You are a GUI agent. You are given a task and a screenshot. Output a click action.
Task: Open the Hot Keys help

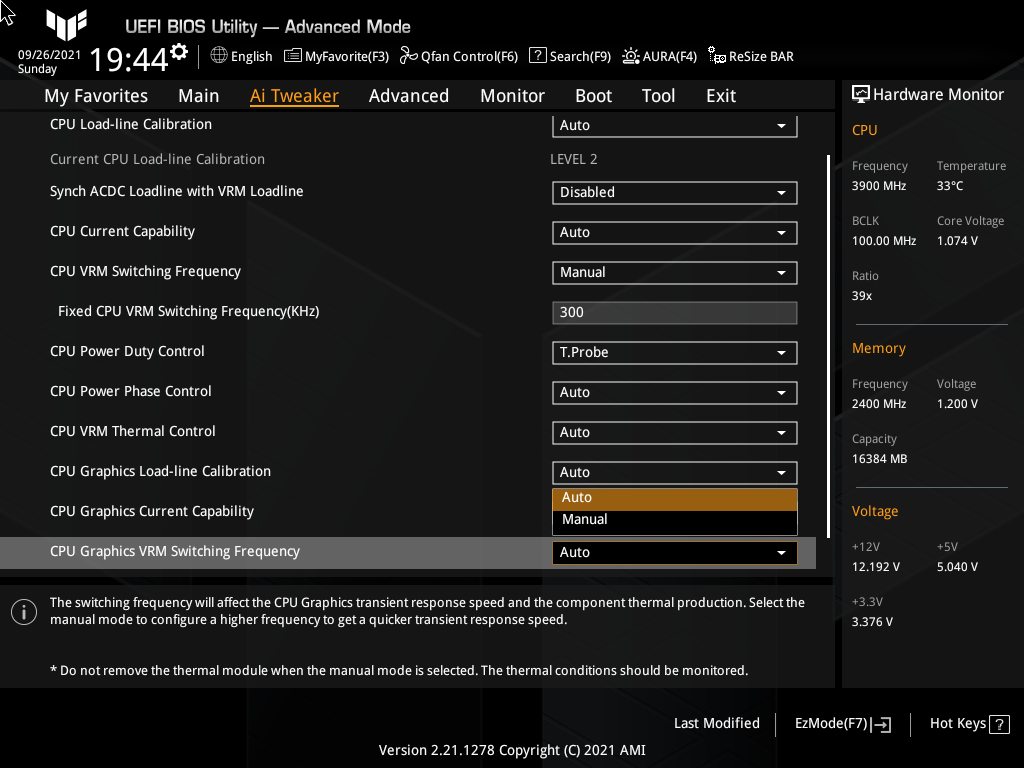click(x=967, y=723)
